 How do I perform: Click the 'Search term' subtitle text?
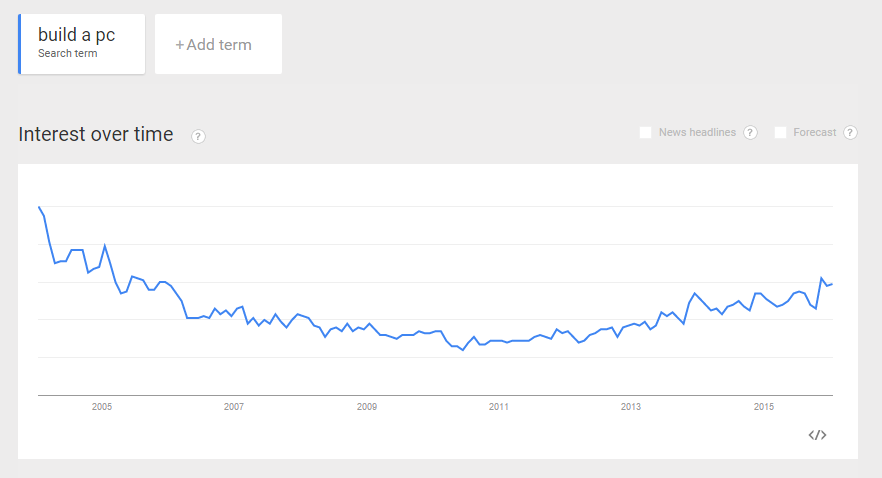pos(68,53)
